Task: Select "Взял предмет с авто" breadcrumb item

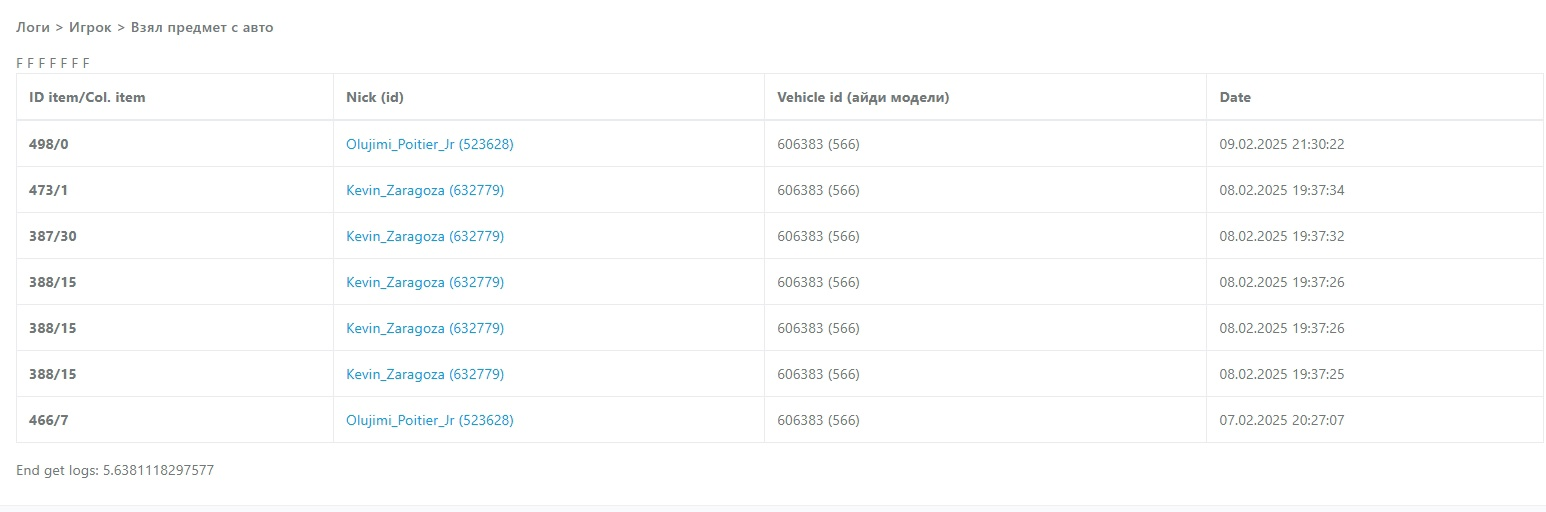Action: [x=202, y=28]
